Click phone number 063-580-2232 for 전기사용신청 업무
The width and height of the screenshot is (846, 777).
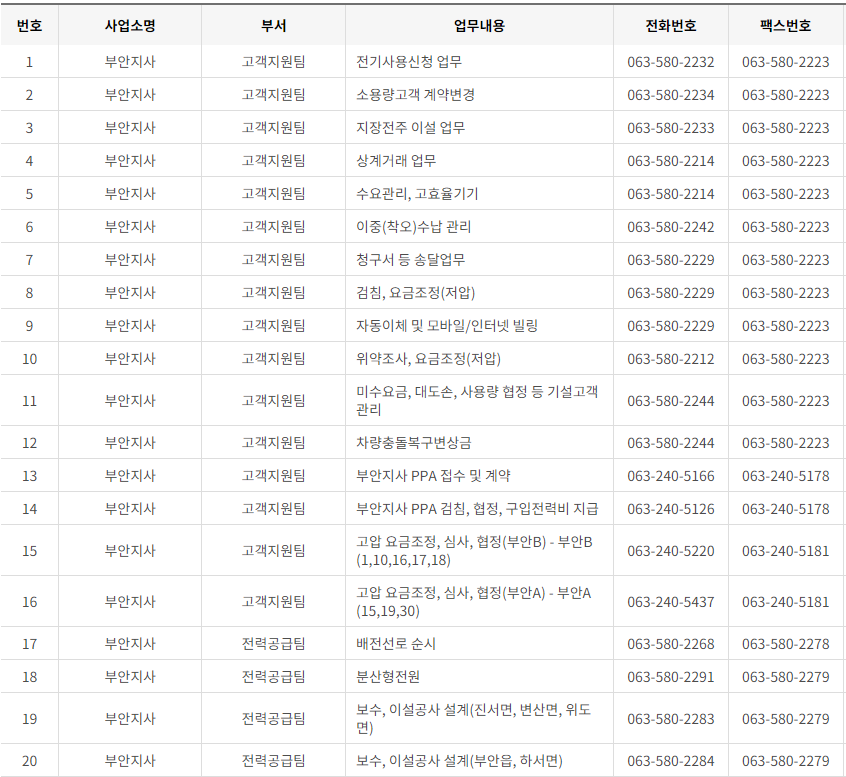click(x=667, y=61)
